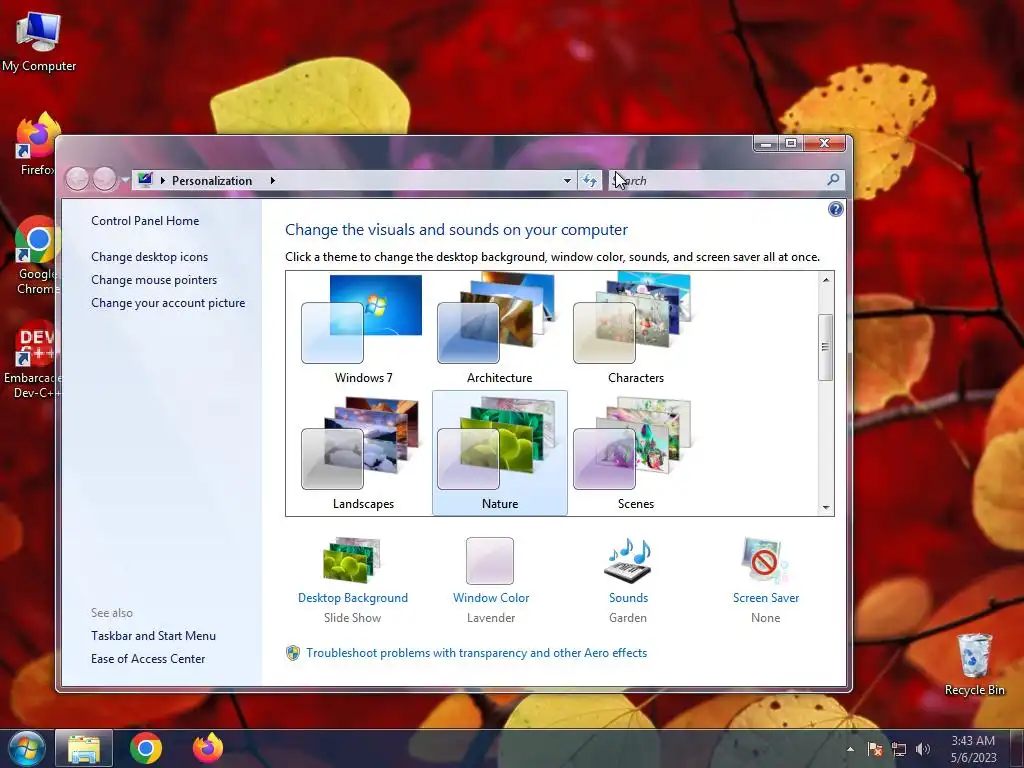Image resolution: width=1024 pixels, height=768 pixels.
Task: Expand the arrow before Personalization
Action: [x=163, y=180]
